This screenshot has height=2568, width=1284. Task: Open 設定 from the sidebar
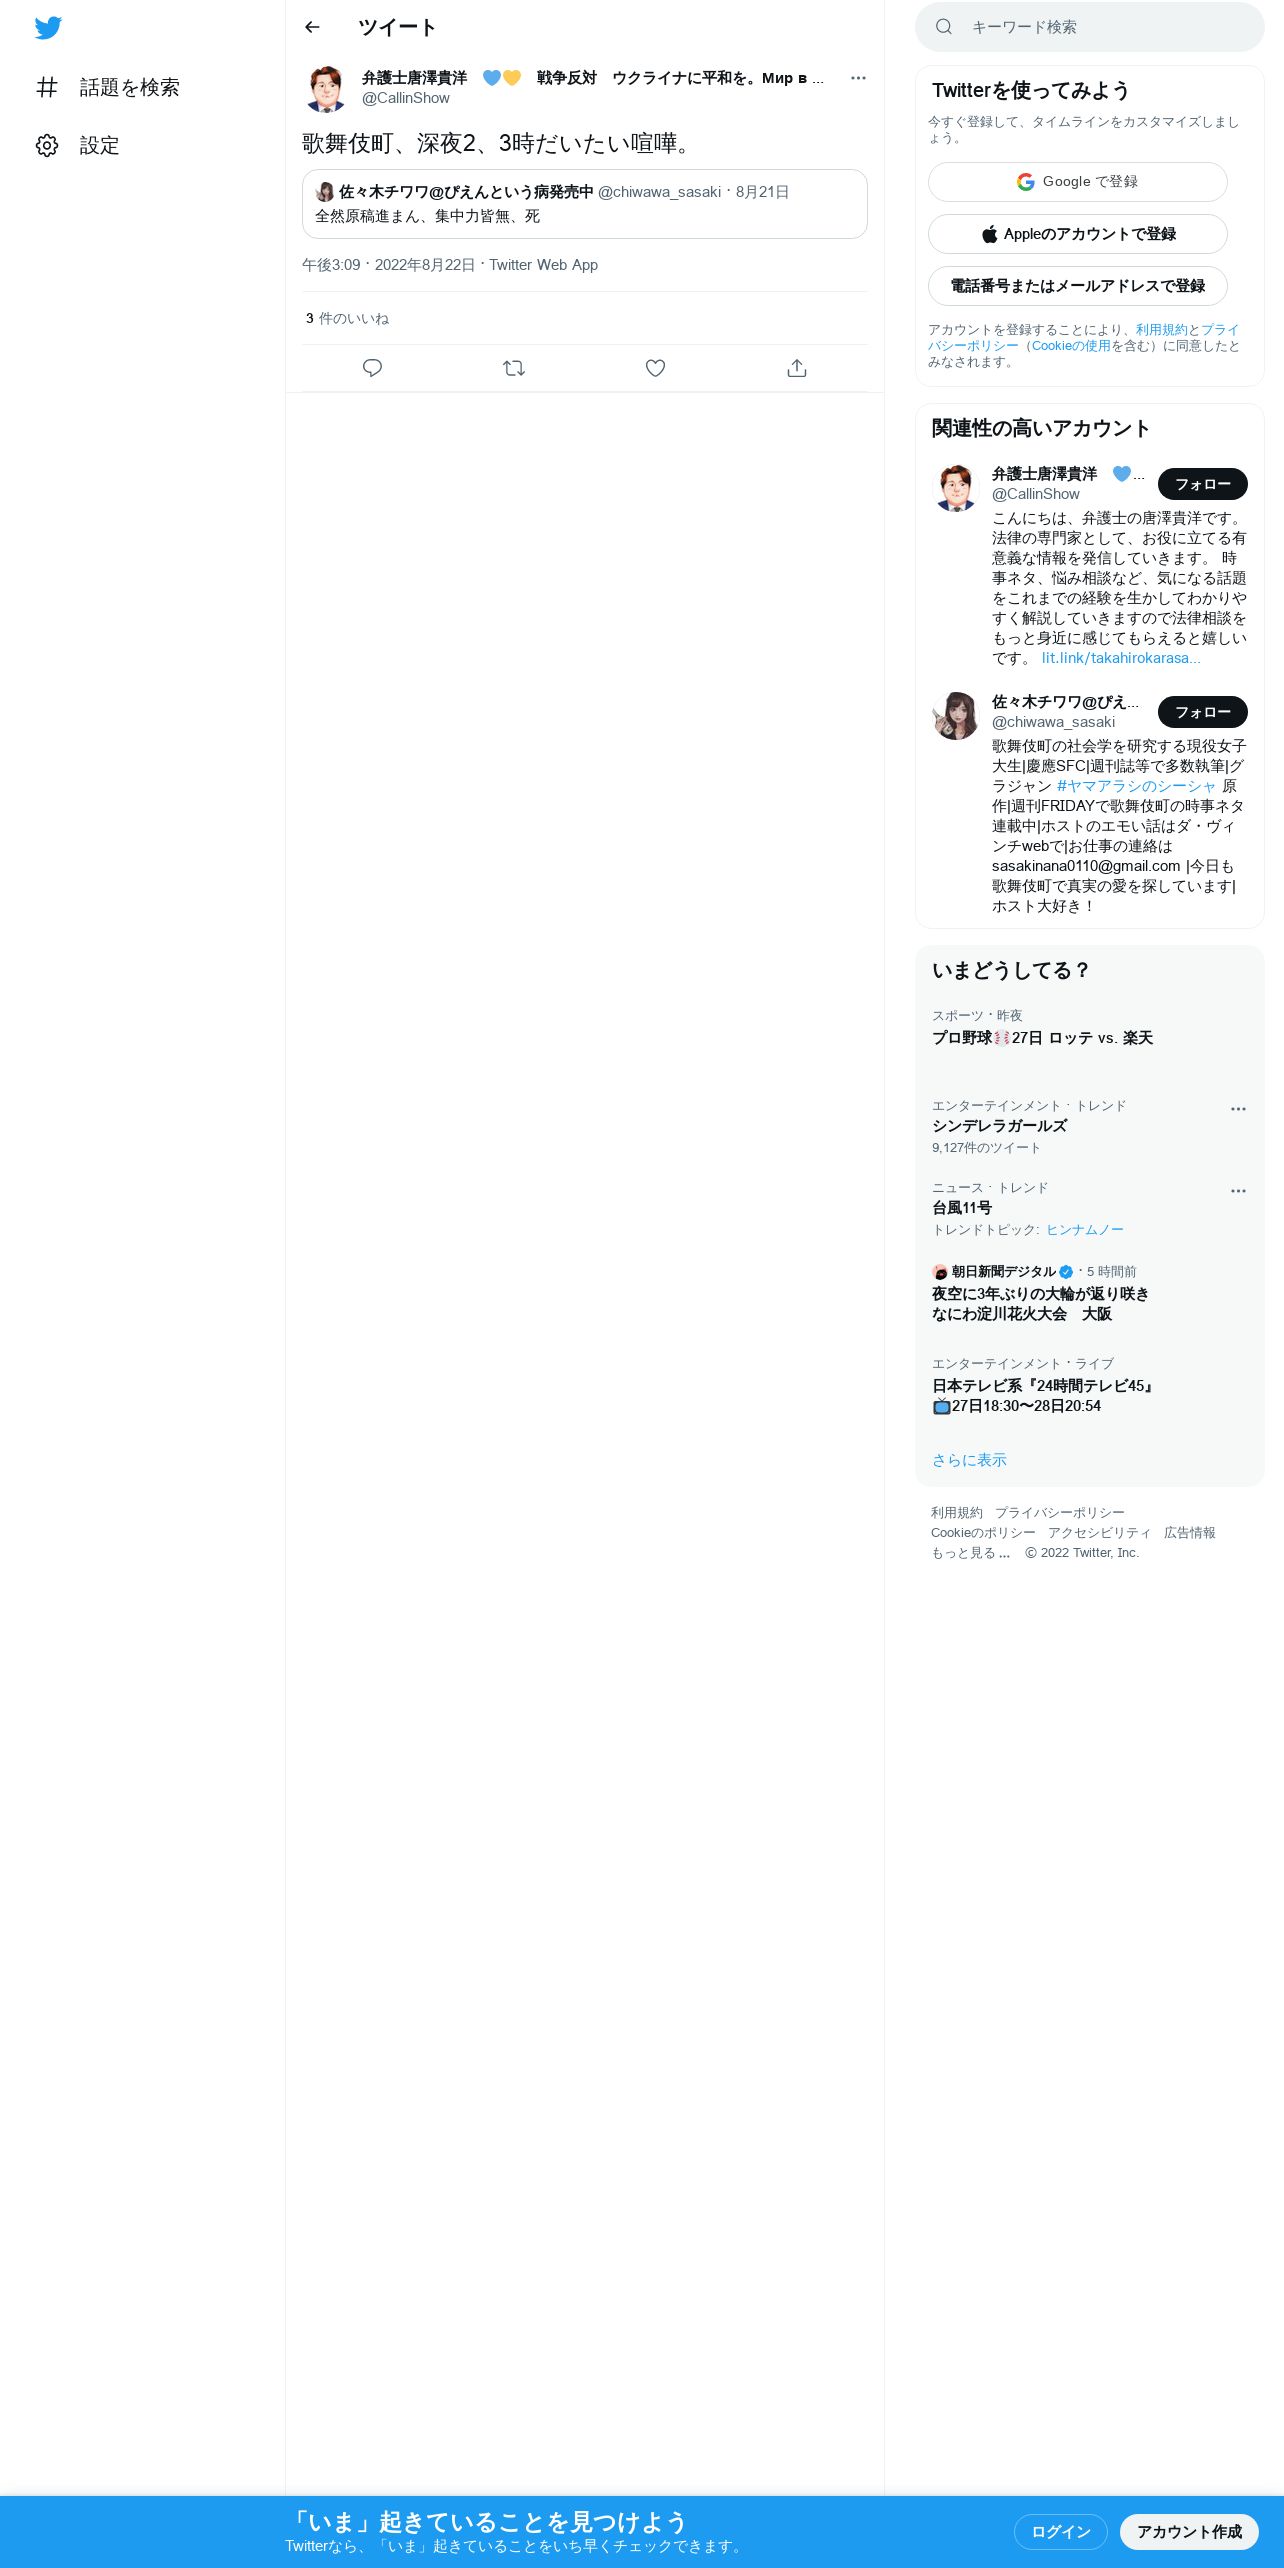pyautogui.click(x=78, y=145)
